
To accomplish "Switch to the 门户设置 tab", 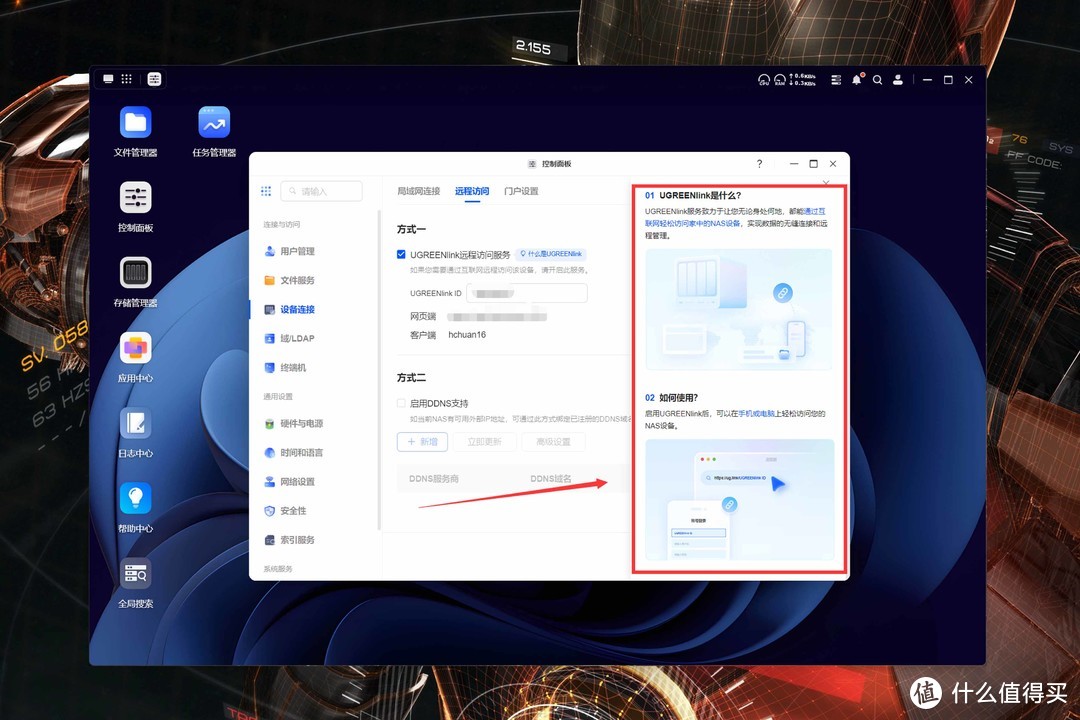I will pos(521,191).
